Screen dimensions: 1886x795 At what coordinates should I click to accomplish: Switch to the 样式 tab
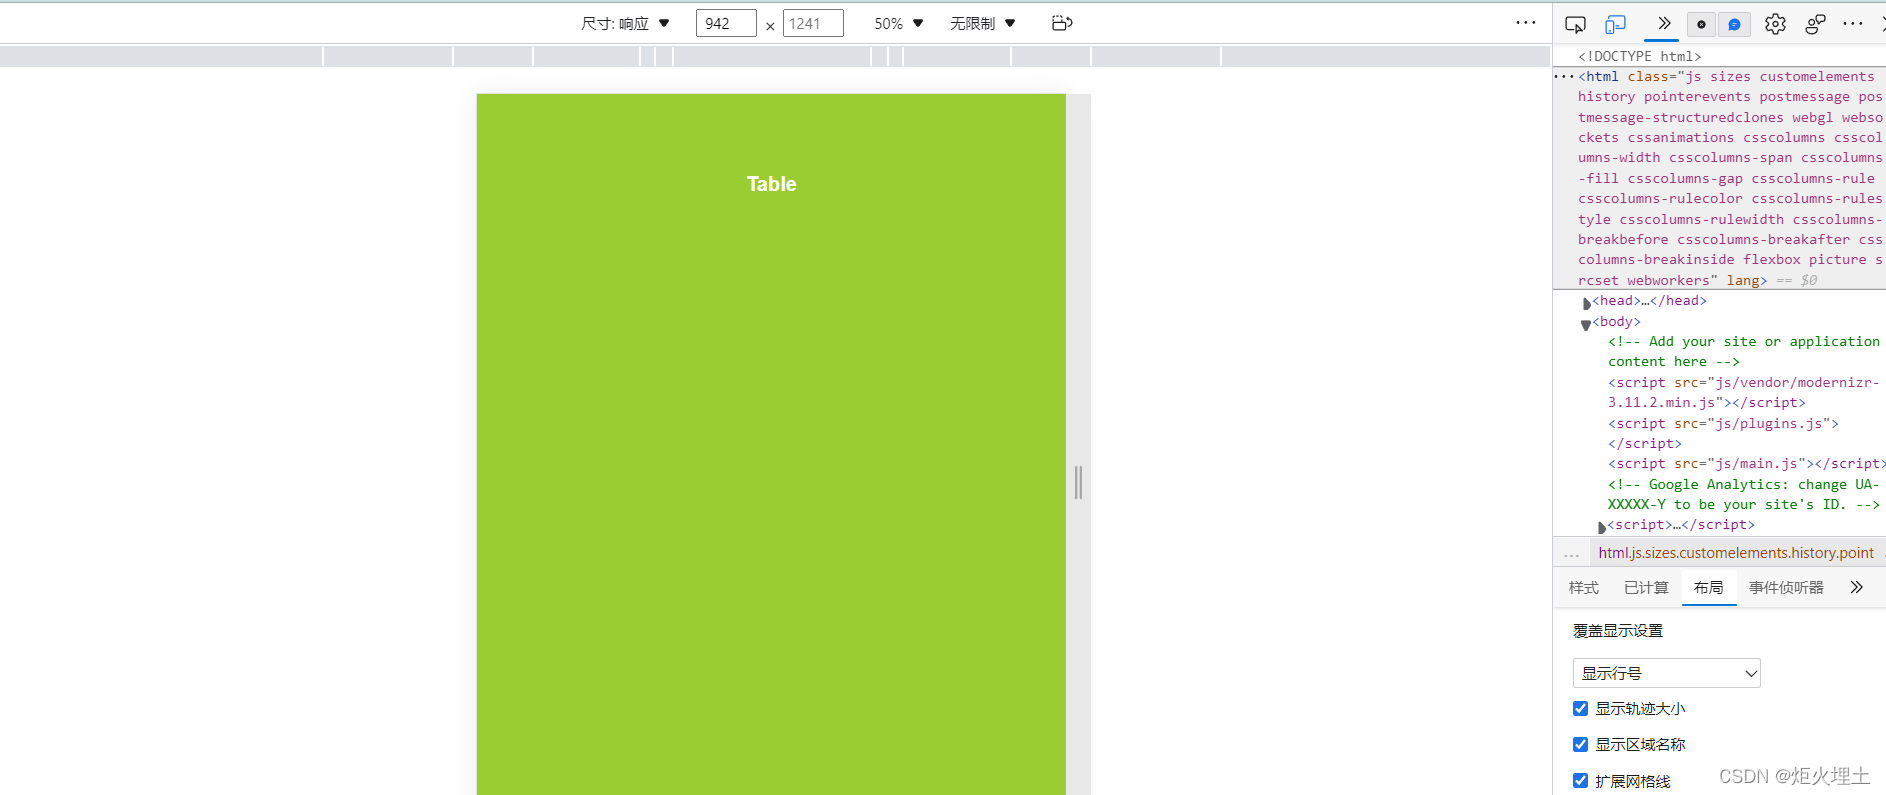click(x=1584, y=588)
